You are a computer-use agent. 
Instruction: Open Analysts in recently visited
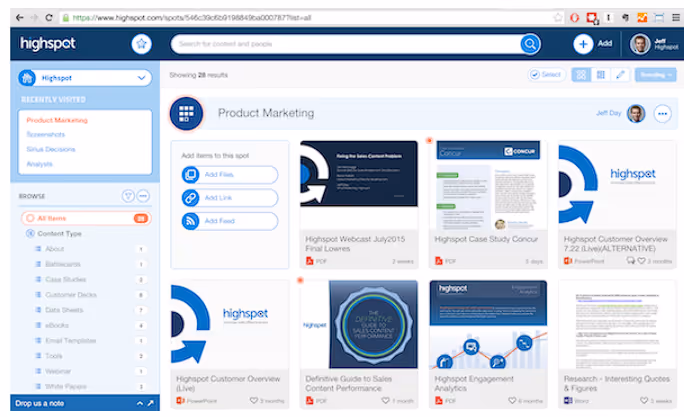coord(40,164)
